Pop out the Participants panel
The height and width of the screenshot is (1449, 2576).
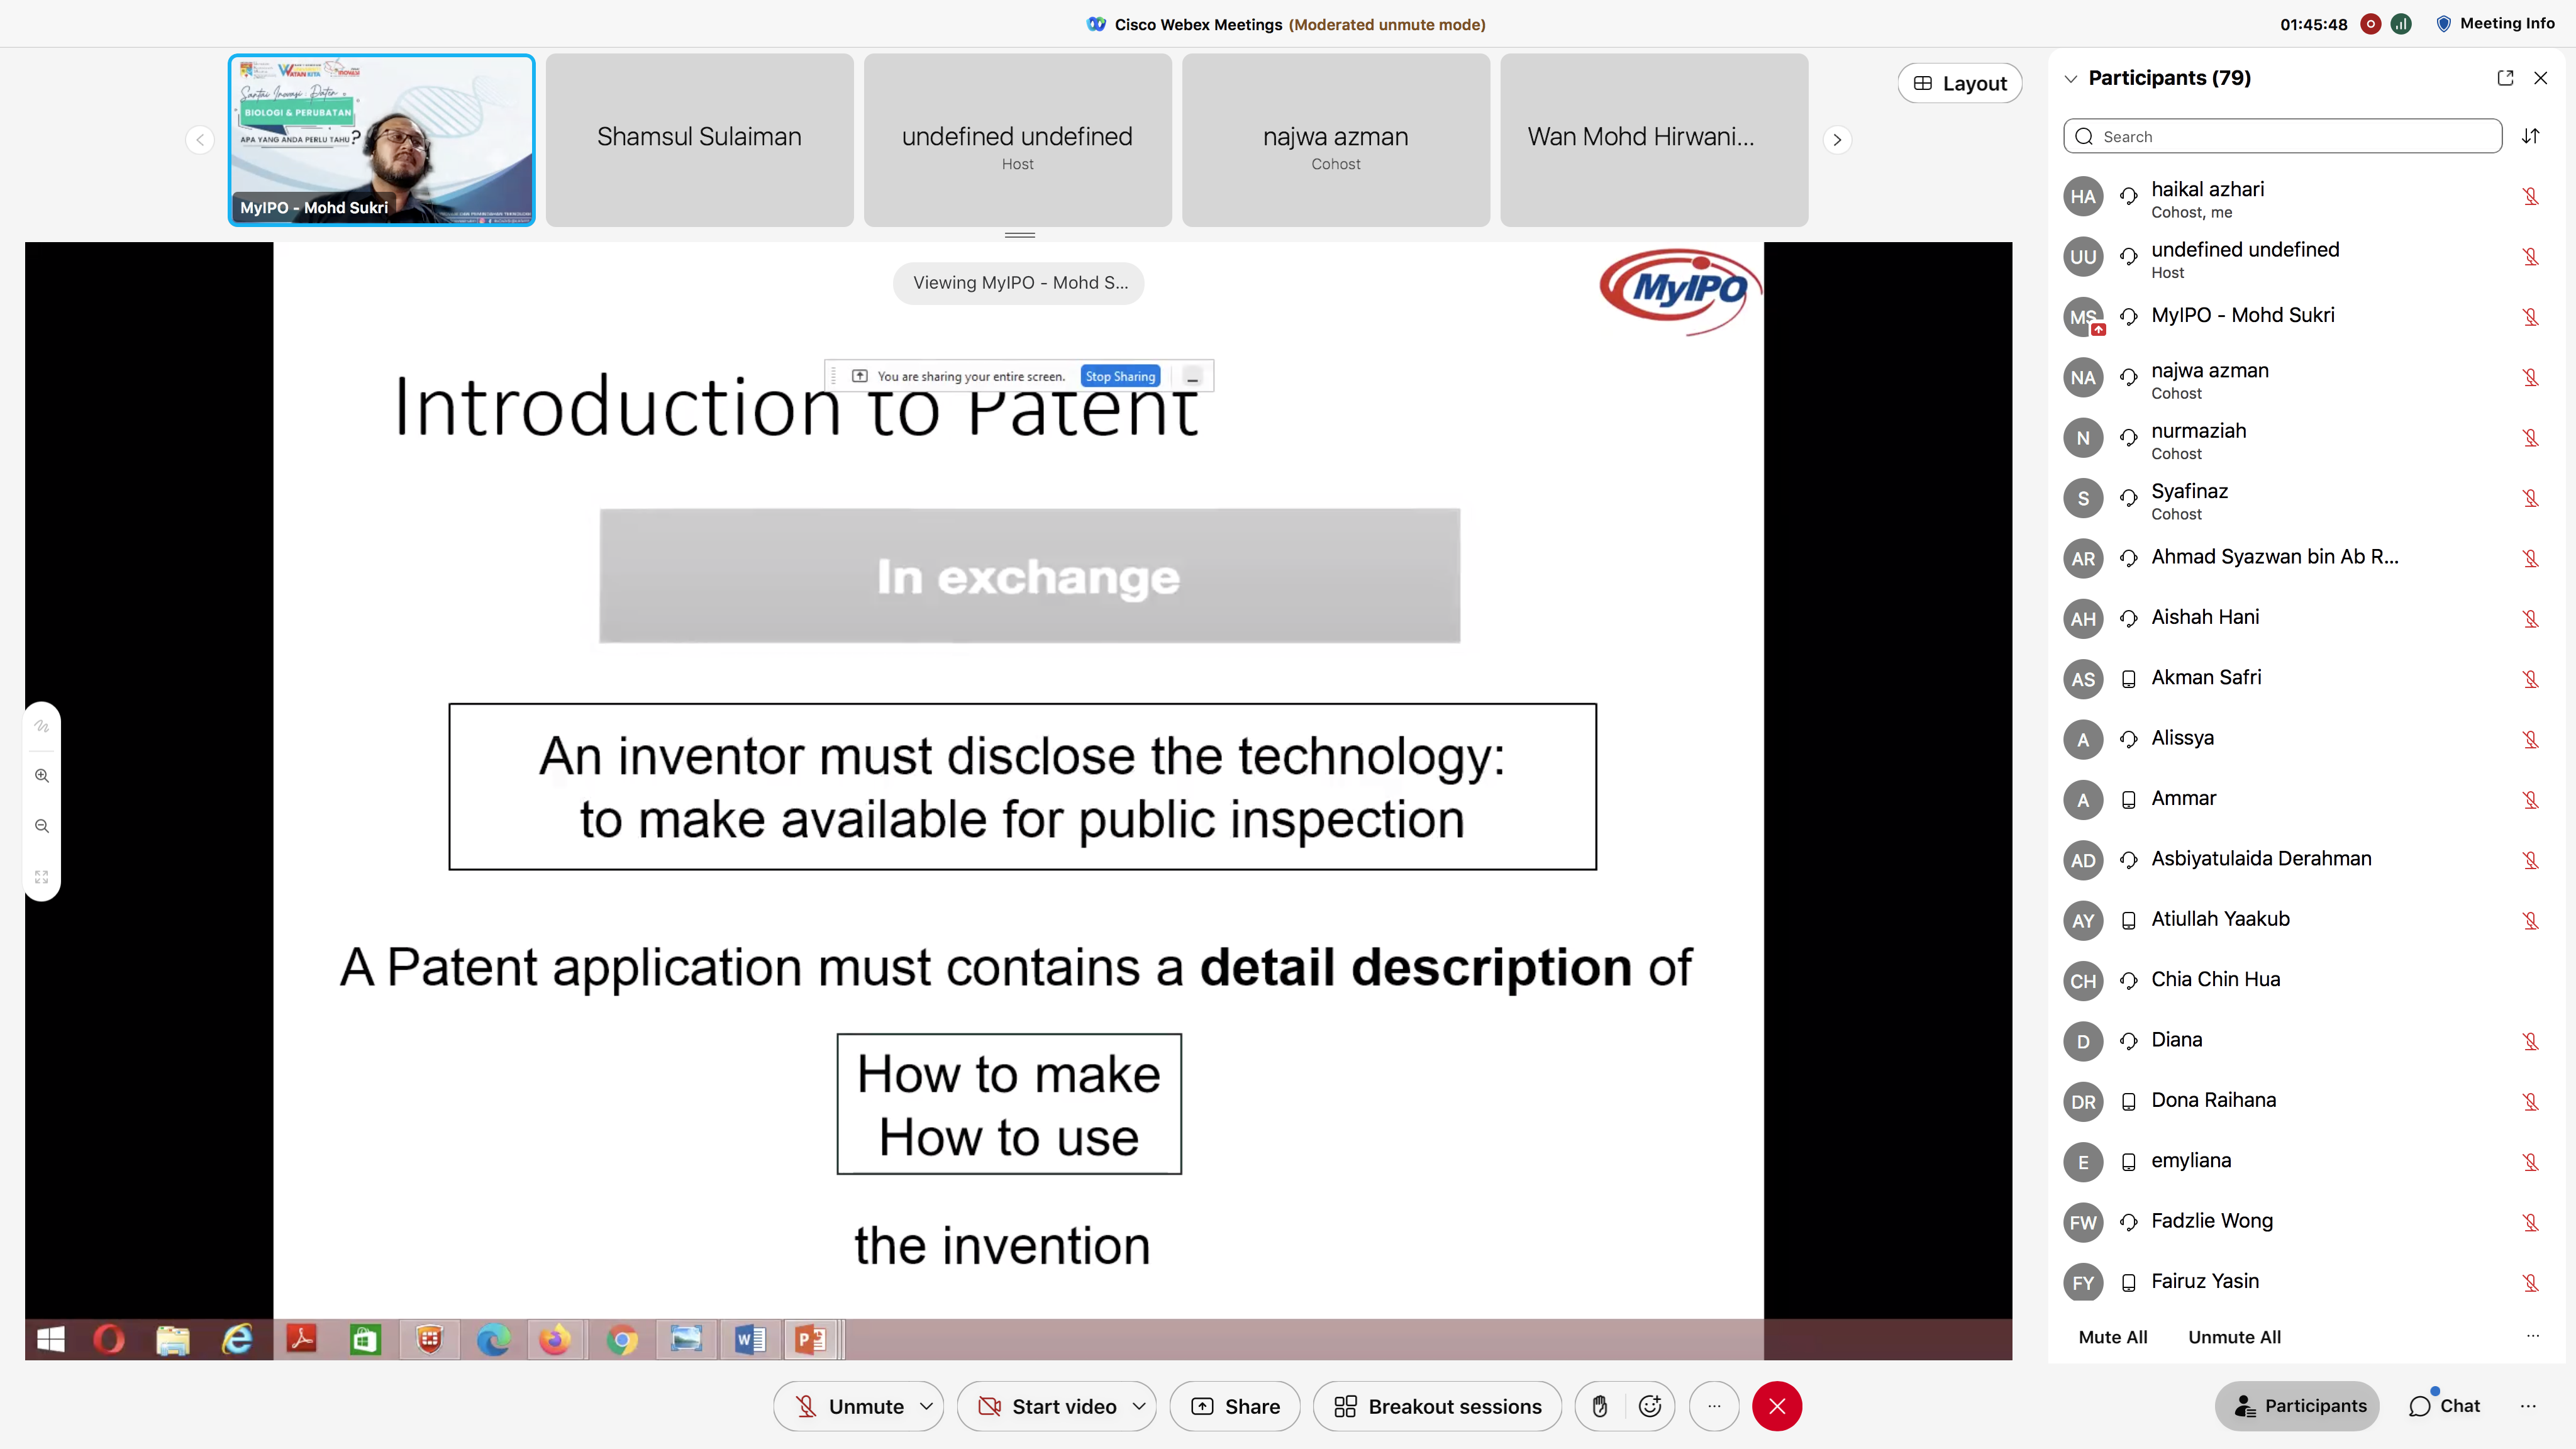[x=2505, y=78]
